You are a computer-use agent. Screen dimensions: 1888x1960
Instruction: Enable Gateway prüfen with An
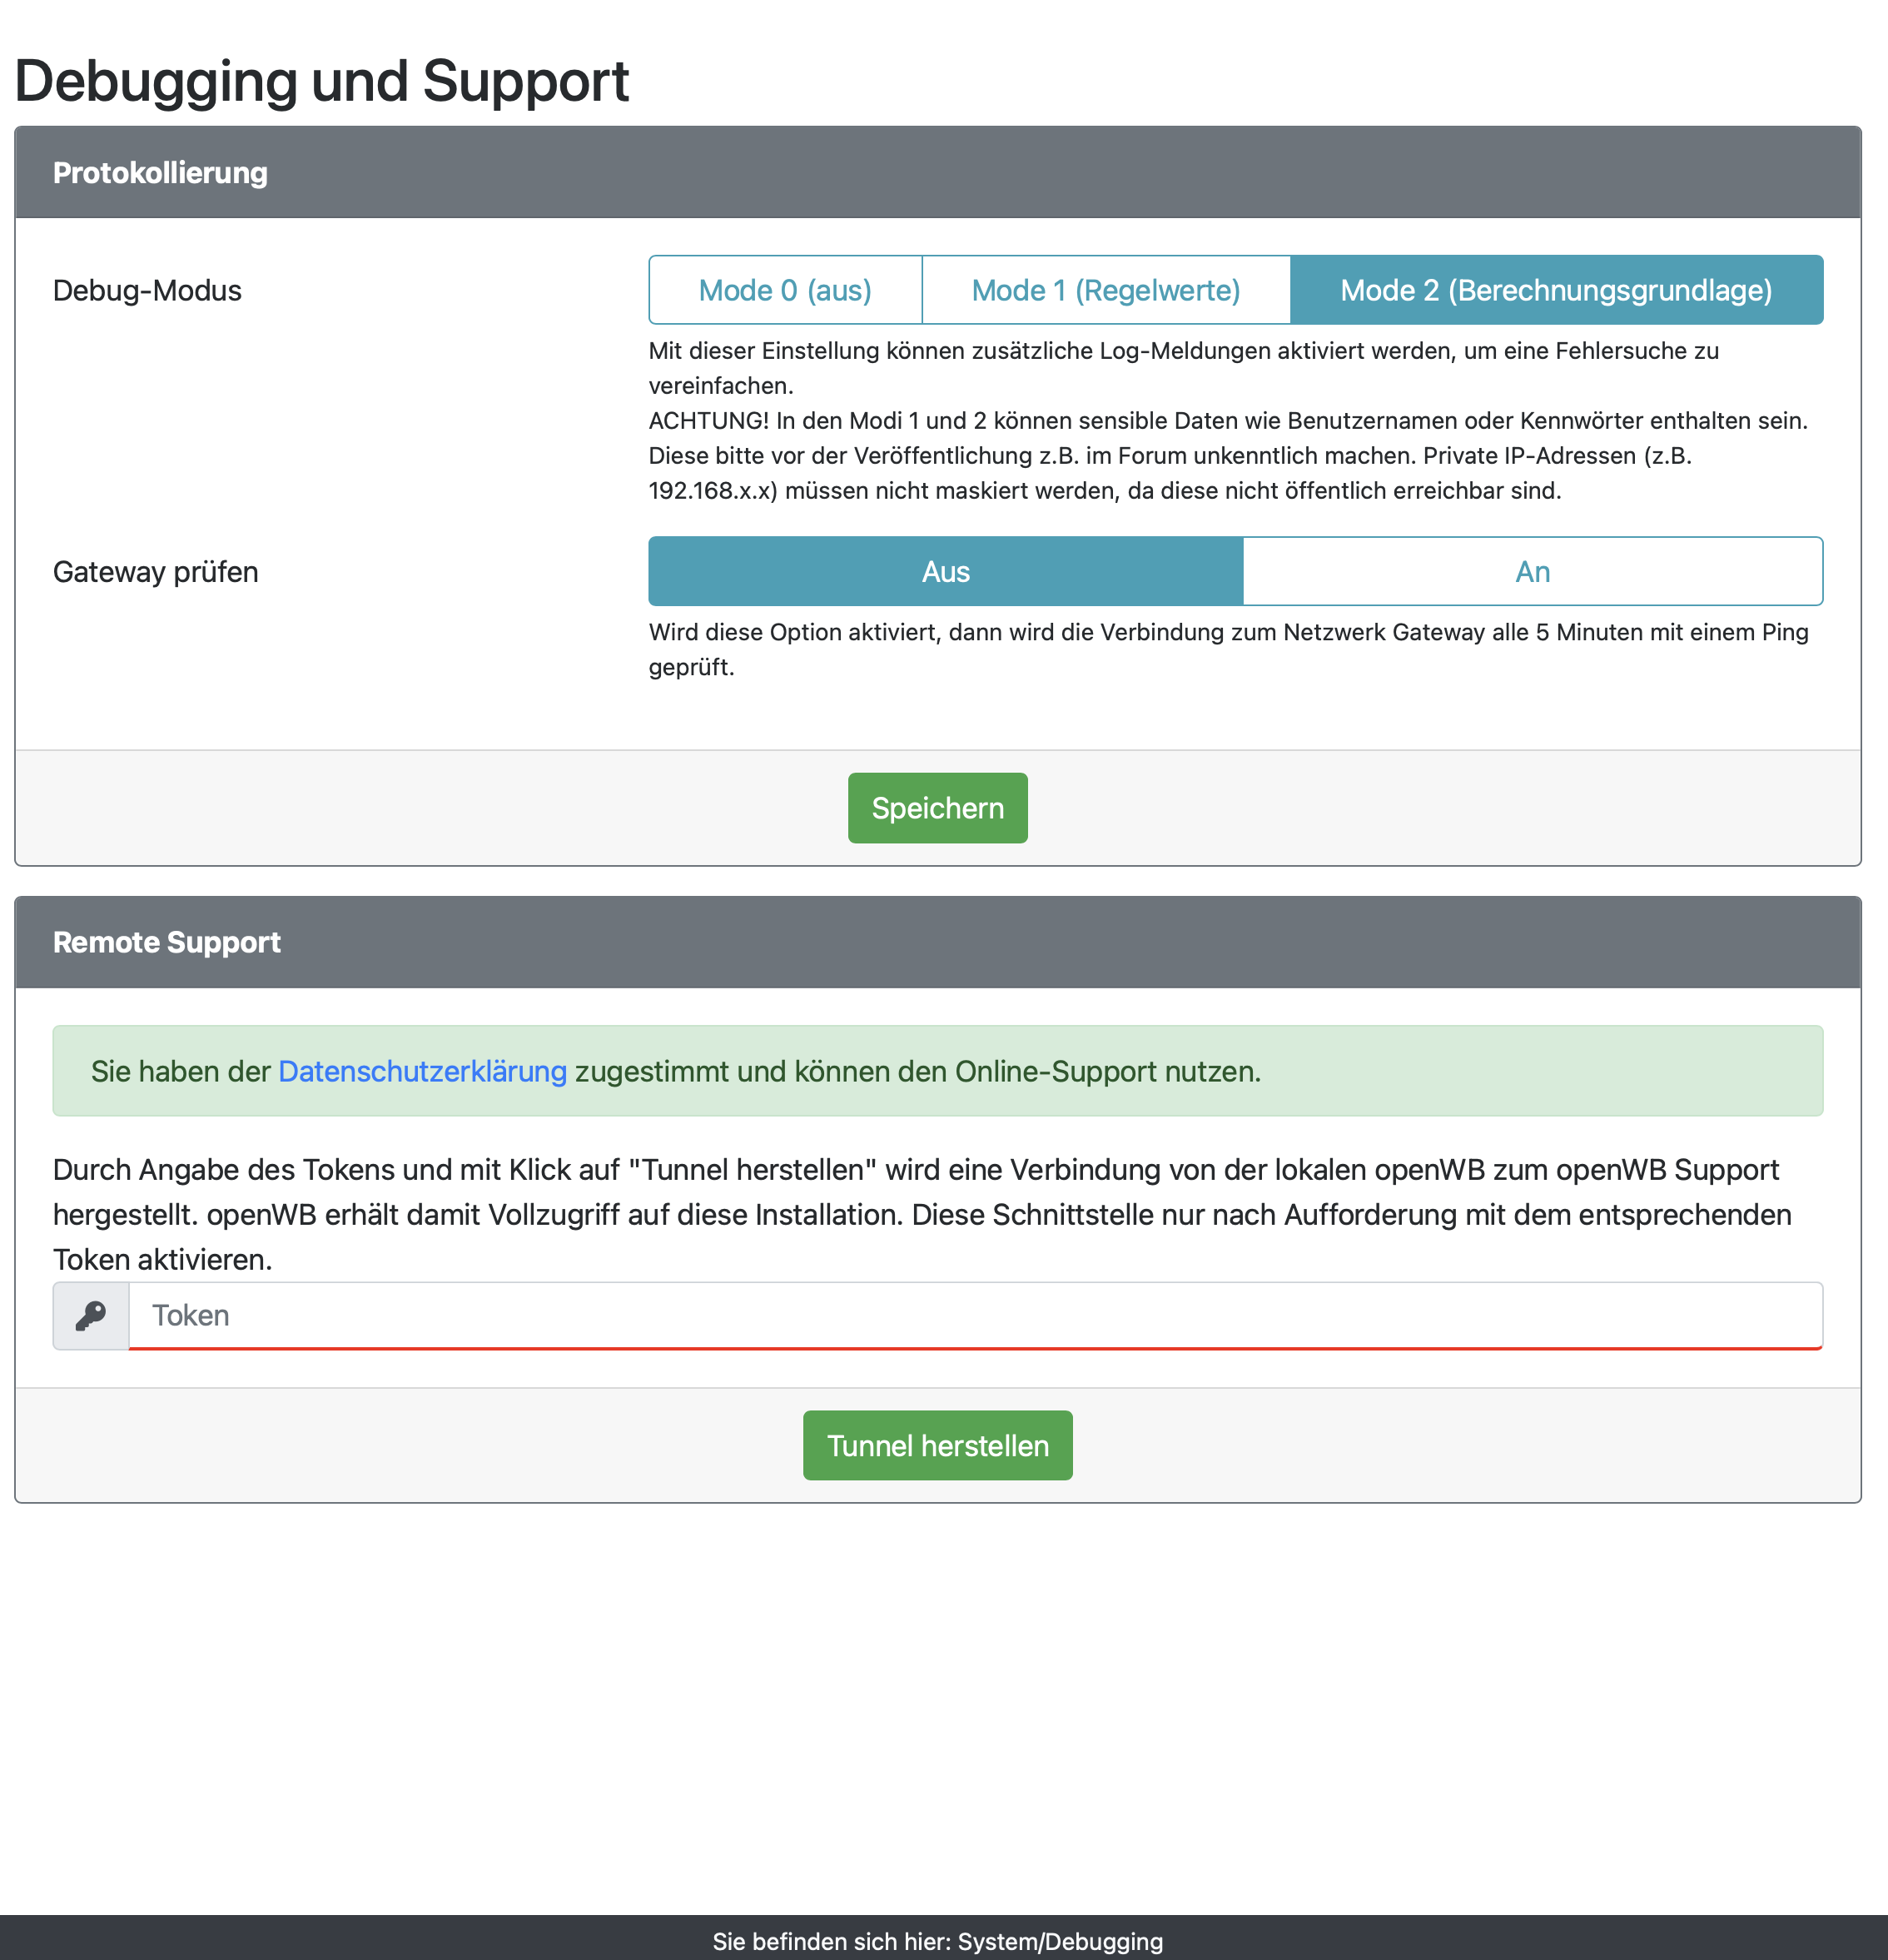tap(1532, 571)
